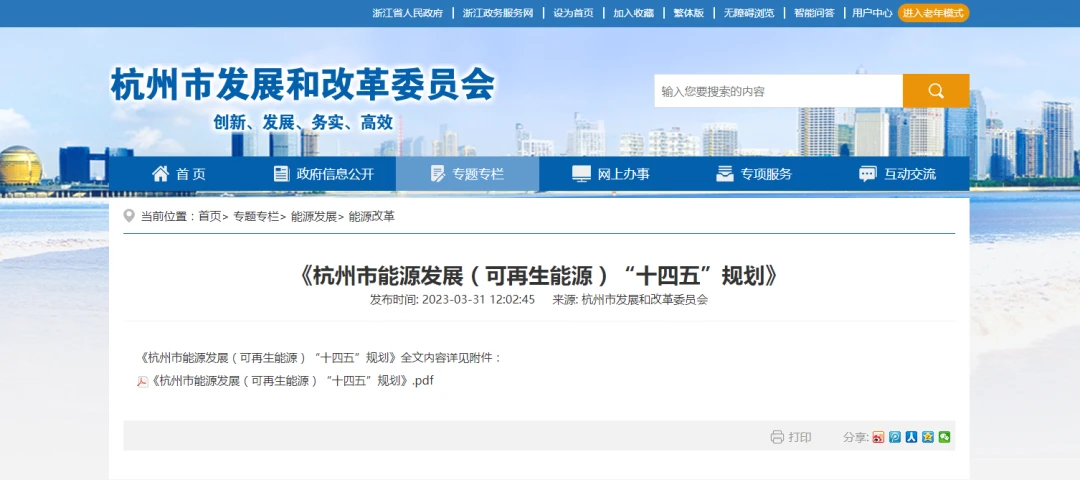Switch to 繁体版 traditional Chinese
This screenshot has width=1080, height=480.
pos(688,13)
